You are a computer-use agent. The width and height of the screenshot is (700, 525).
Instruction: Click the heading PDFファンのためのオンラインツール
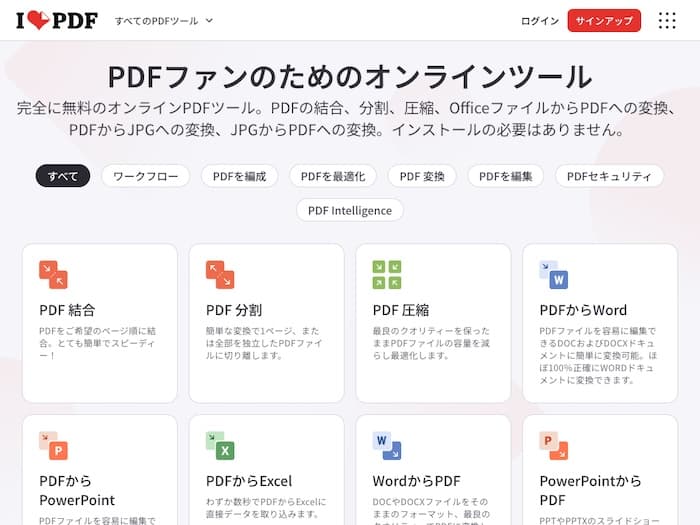coord(350,76)
